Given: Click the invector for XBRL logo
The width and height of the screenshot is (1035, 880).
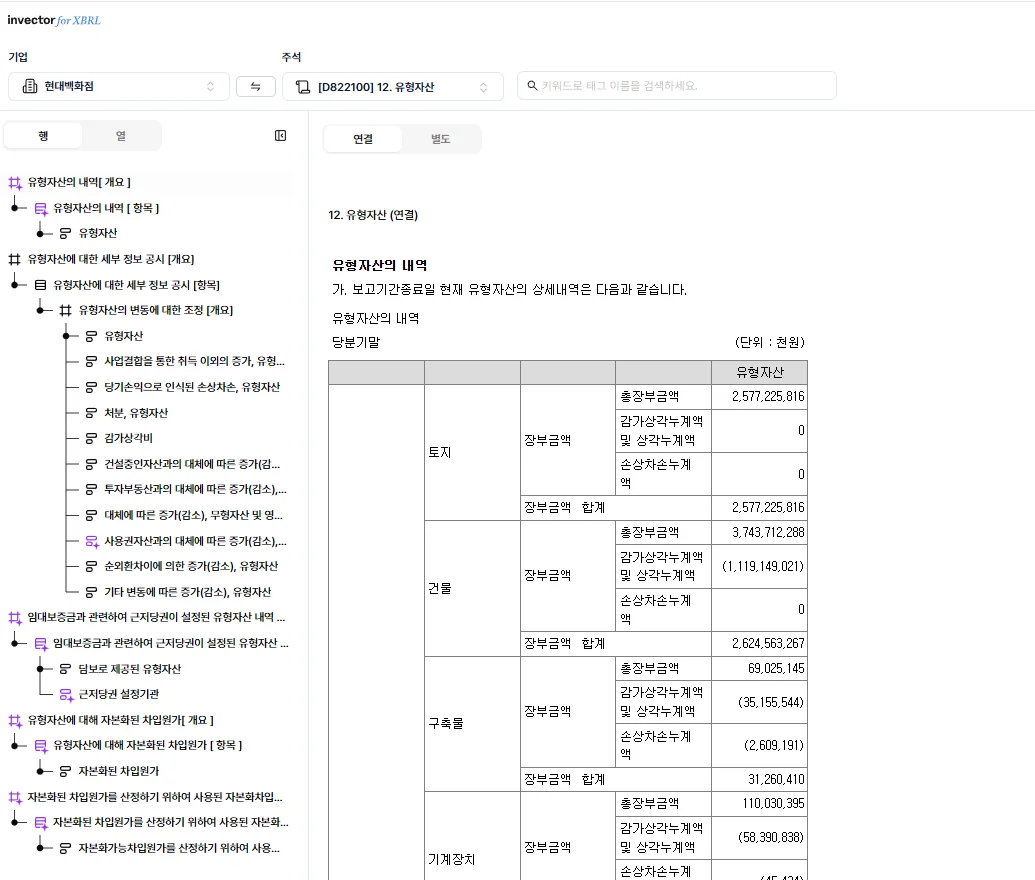Looking at the screenshot, I should [x=53, y=19].
